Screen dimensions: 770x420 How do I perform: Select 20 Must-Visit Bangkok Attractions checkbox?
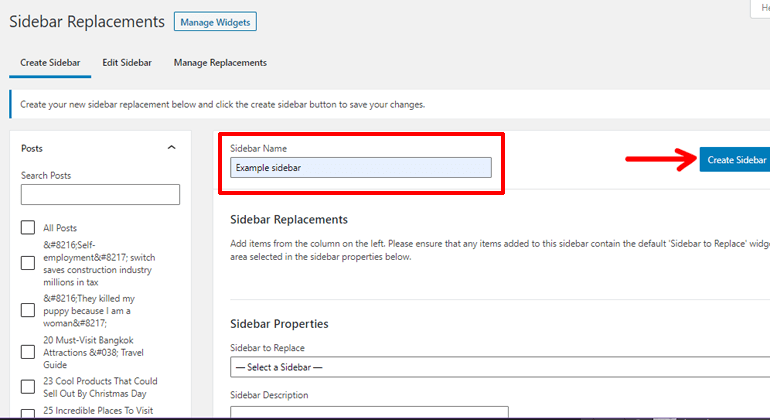(28, 353)
